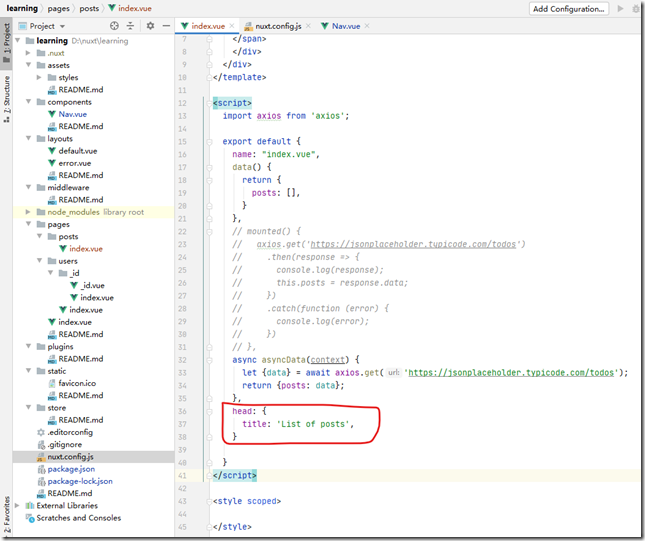Click the plugins folder
This screenshot has width=645, height=541.
(60, 346)
